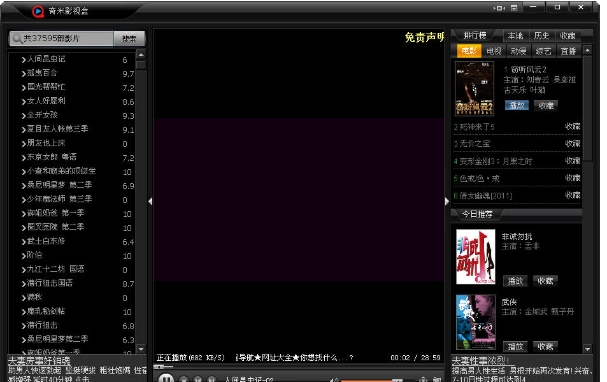Screen dimensions: 607x382
Task: Expand the 人间昆虫记 list entry chevron
Action: coord(24,60)
